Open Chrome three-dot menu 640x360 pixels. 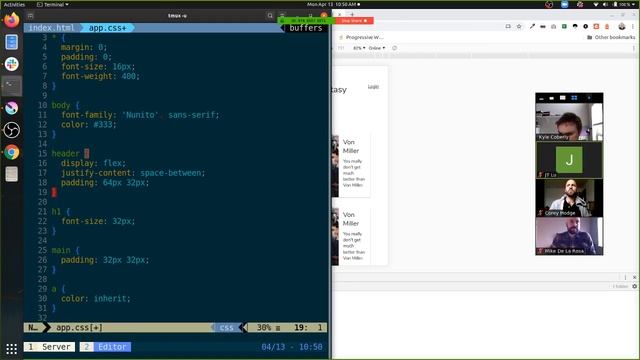click(x=633, y=27)
